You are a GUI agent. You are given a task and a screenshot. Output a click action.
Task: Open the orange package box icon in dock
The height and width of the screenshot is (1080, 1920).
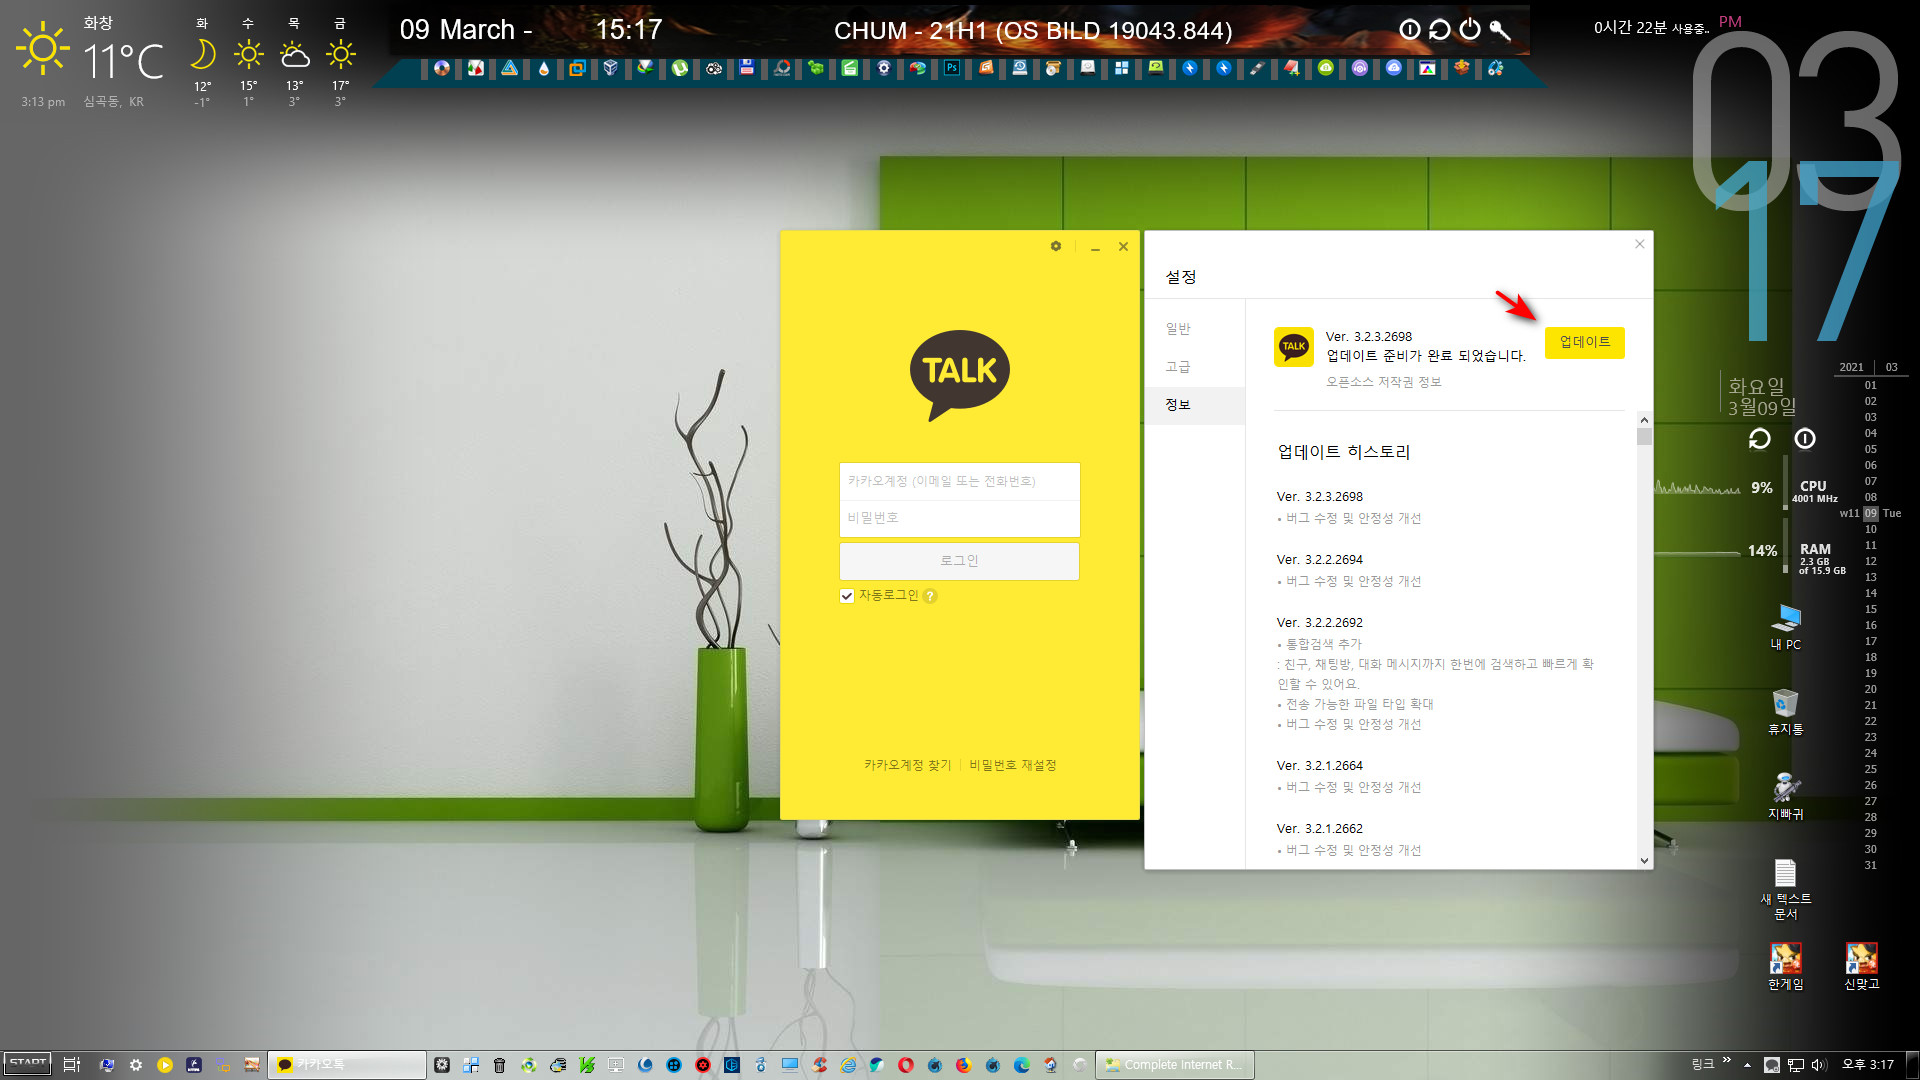pos(1462,68)
